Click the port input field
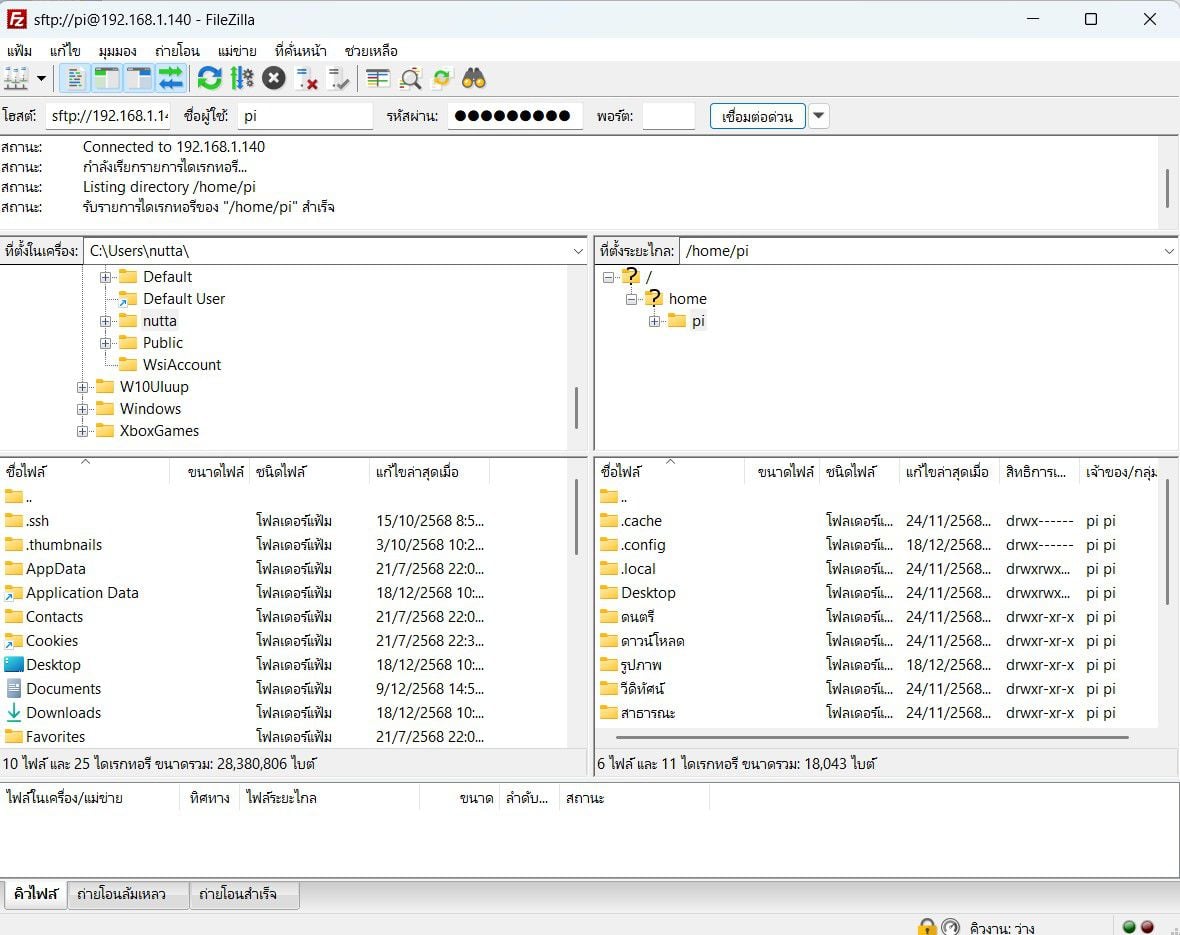1180x935 pixels. (668, 116)
